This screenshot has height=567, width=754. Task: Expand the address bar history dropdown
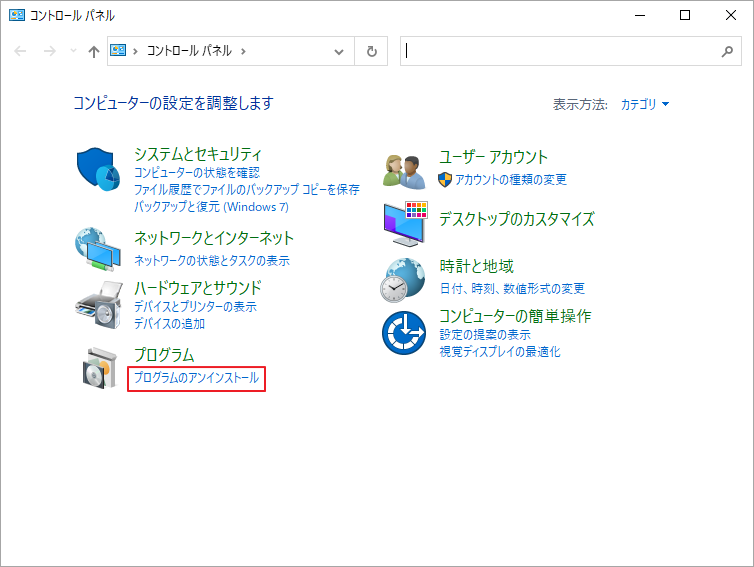pyautogui.click(x=339, y=51)
